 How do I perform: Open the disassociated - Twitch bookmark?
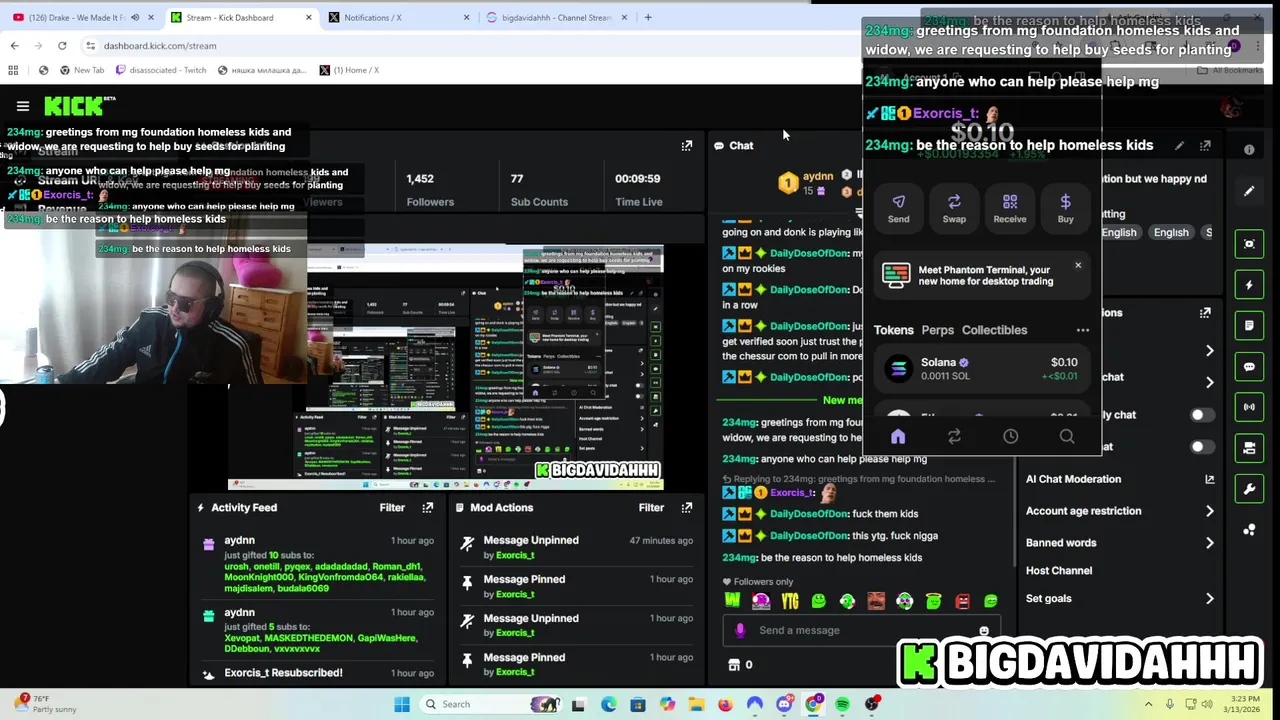[x=160, y=70]
